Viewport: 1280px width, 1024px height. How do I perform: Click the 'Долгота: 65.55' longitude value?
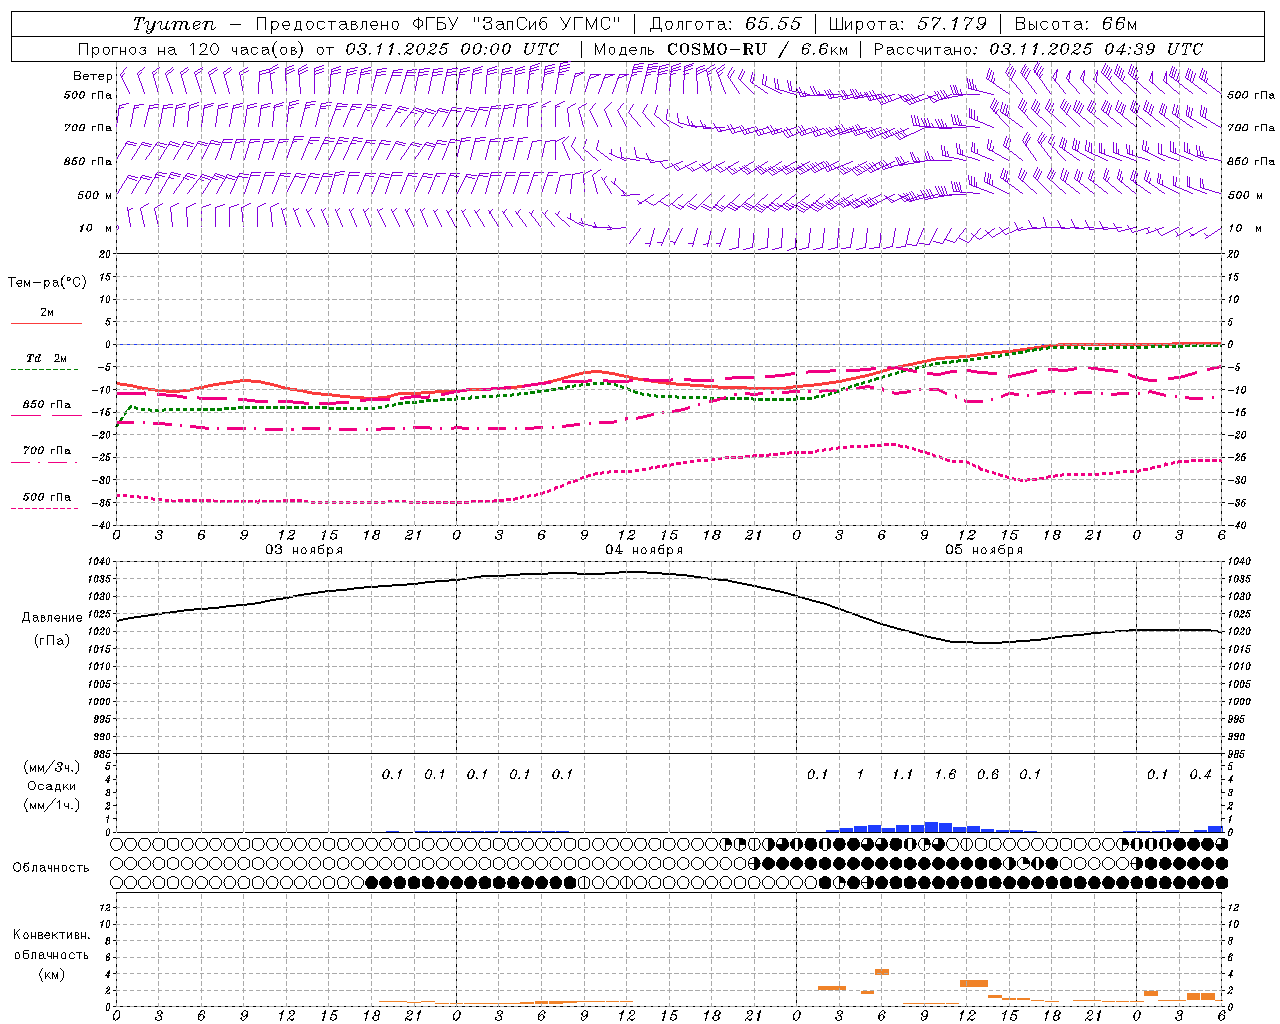point(725,24)
